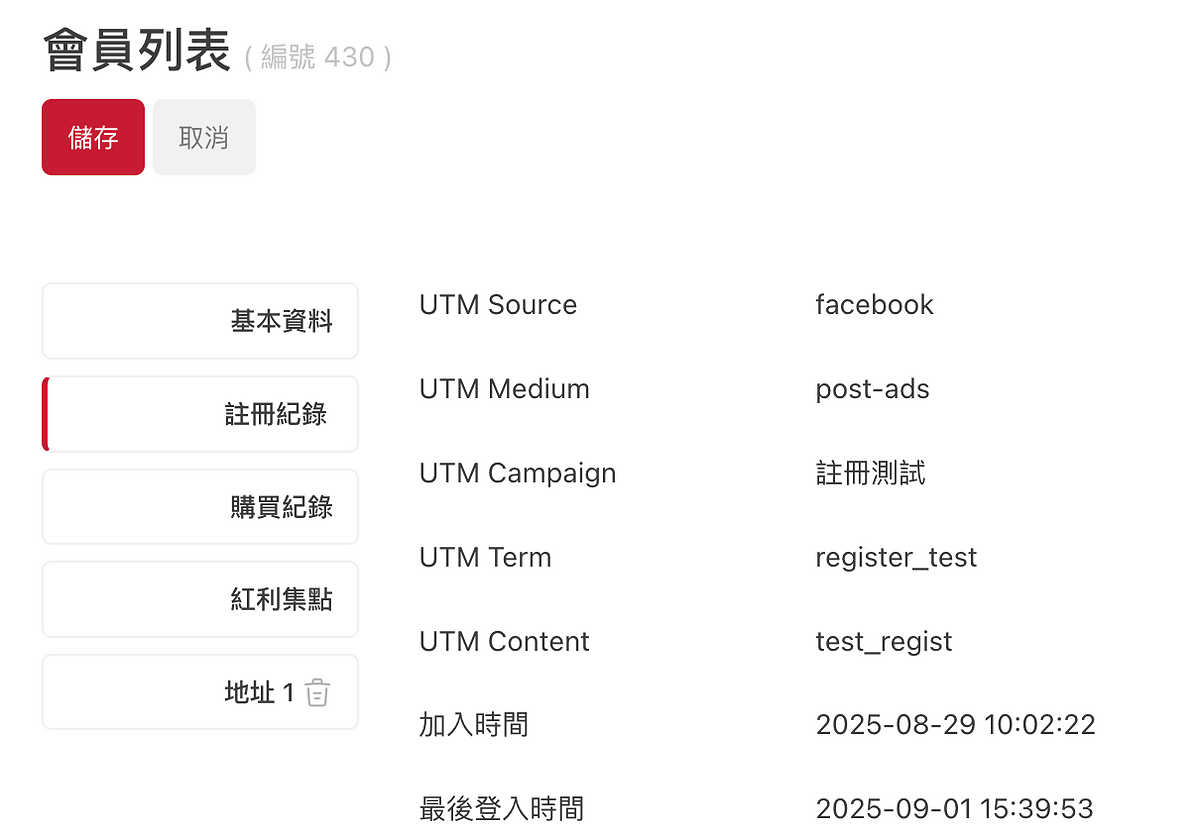Click the 加入時間 value 2025-08-29 10:02:22
This screenshot has width=1200, height=840.
(x=955, y=725)
